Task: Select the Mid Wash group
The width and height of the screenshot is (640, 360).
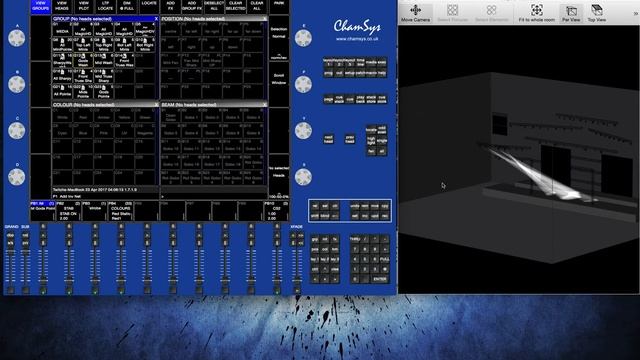Action: point(104,61)
